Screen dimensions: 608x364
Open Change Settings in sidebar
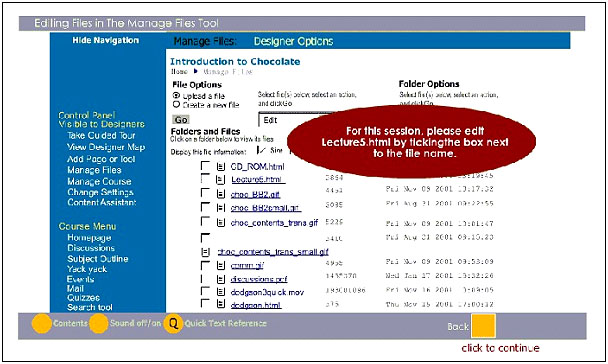100,192
